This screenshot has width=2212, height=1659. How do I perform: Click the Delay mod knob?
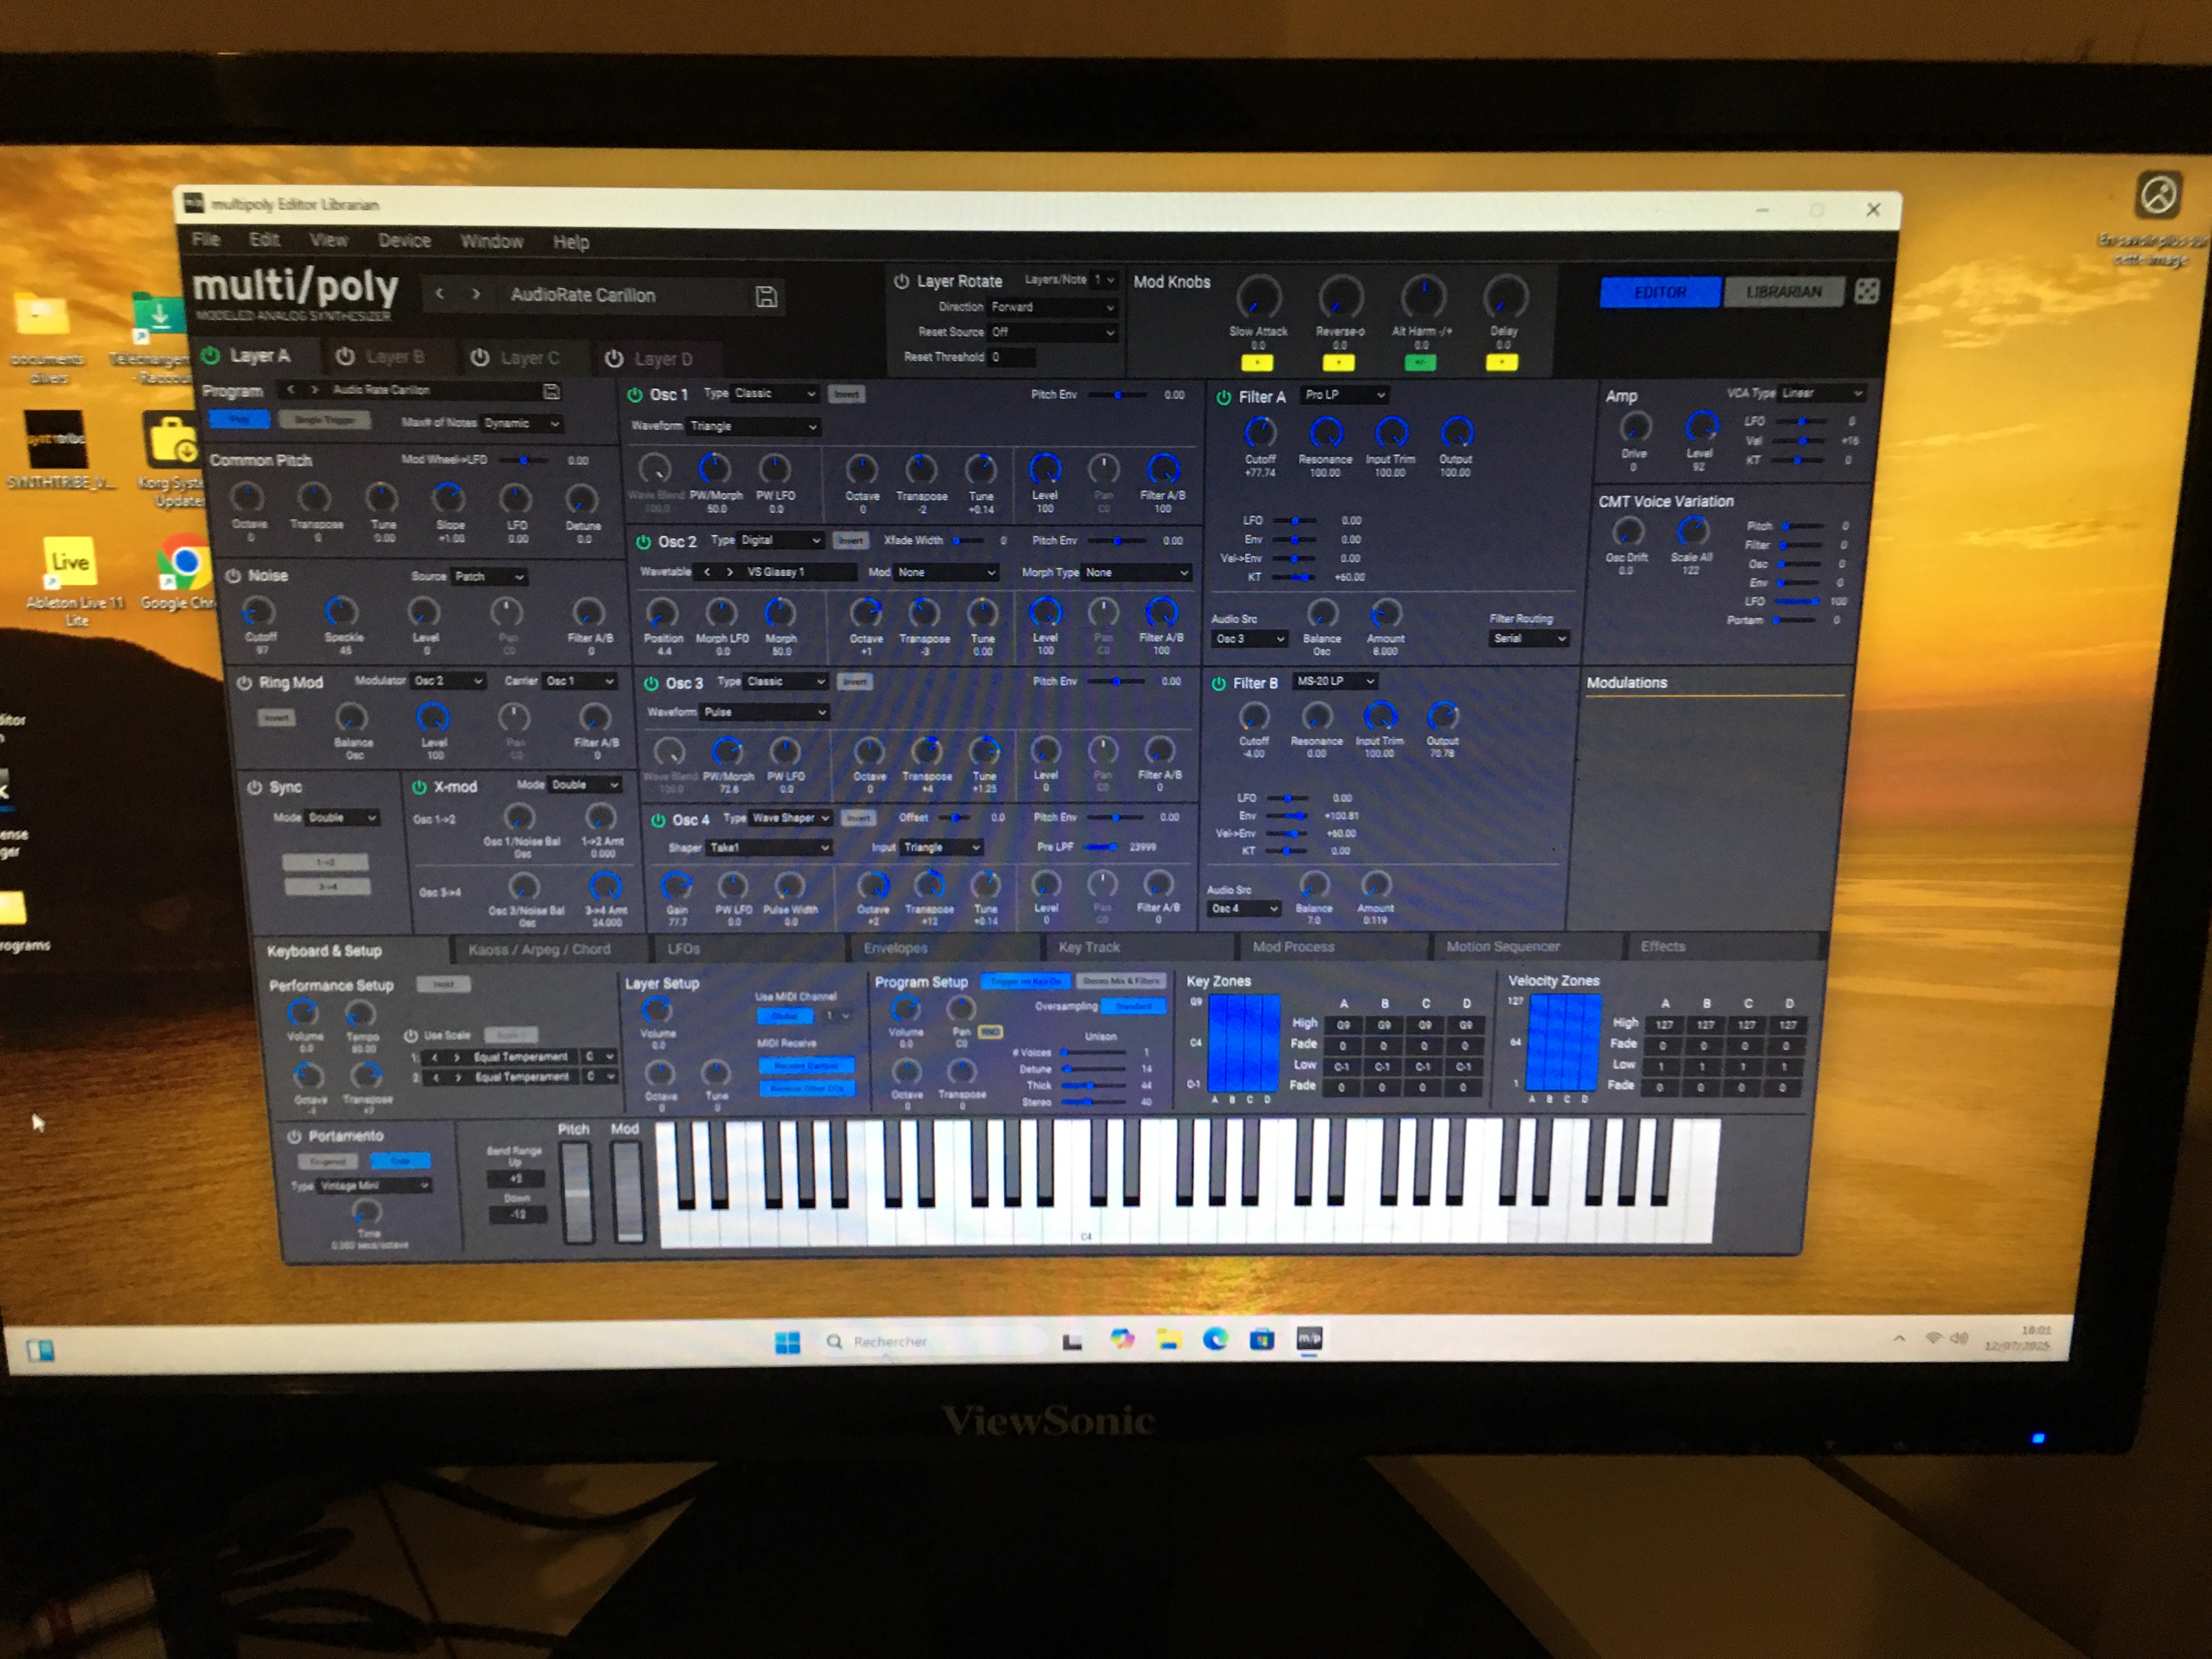click(x=1504, y=298)
